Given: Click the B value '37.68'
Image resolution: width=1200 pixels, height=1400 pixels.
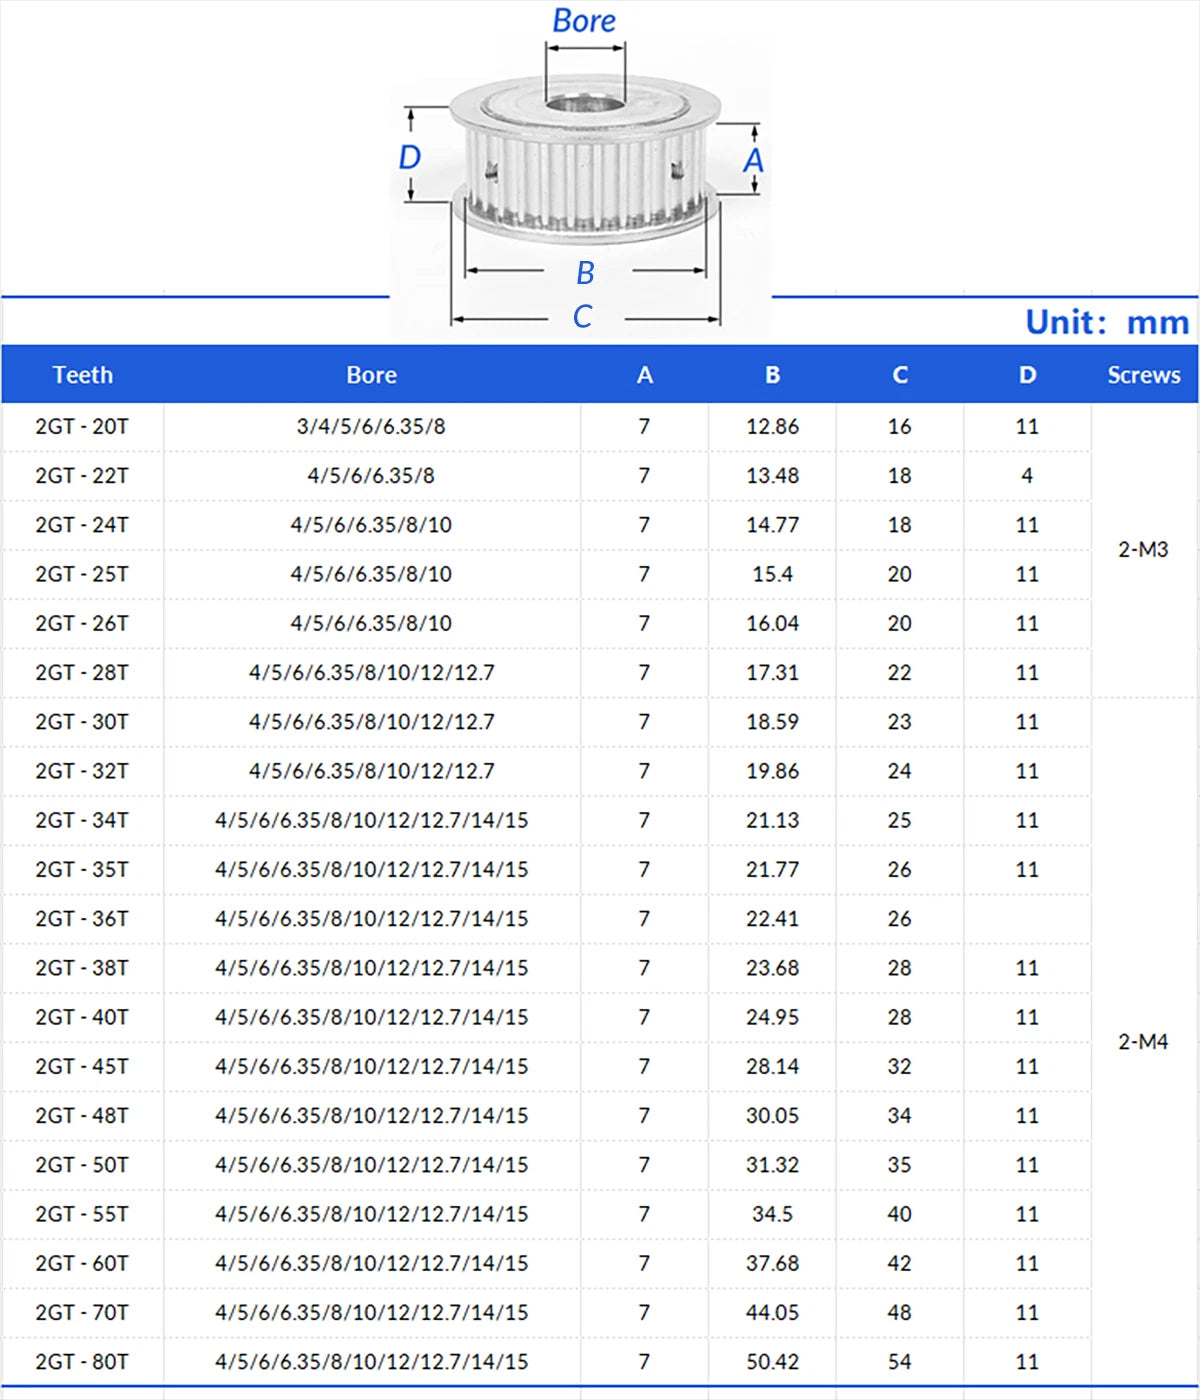Looking at the screenshot, I should click(x=772, y=1264).
